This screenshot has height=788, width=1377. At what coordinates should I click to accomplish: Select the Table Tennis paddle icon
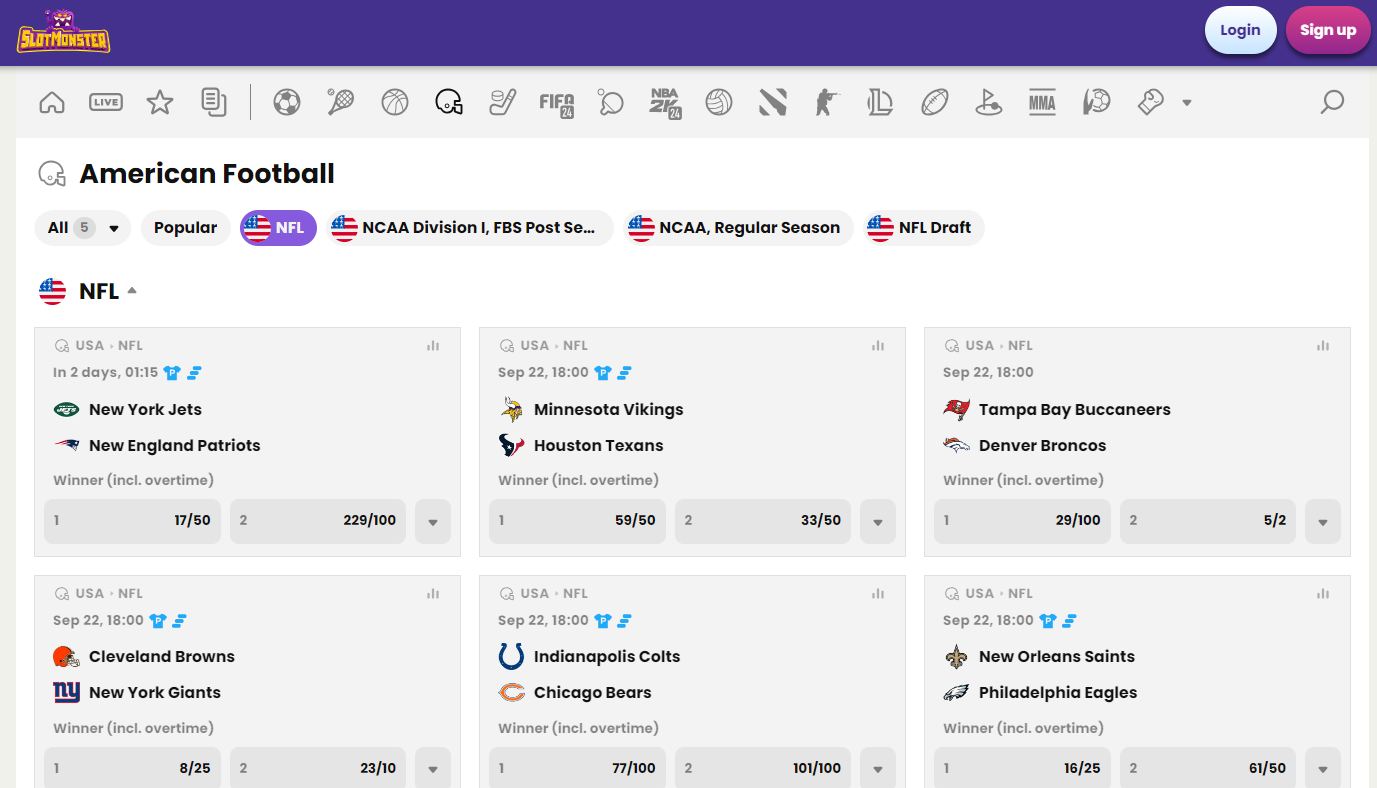click(610, 102)
